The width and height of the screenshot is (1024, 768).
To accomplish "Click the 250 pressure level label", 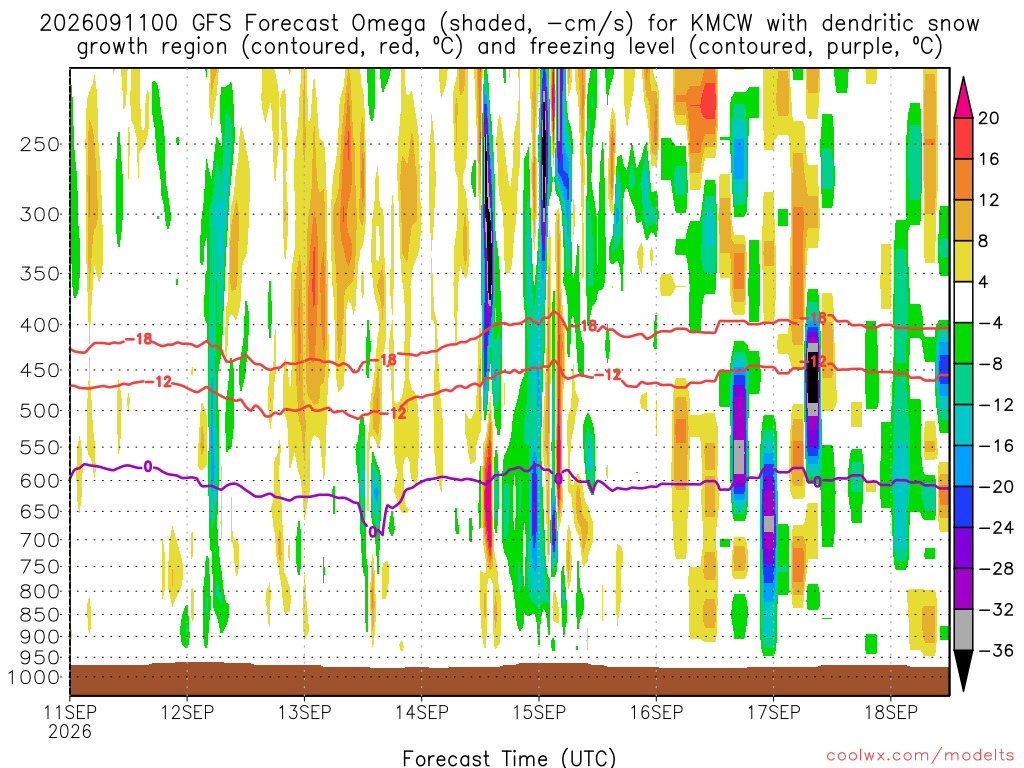I will (40, 144).
